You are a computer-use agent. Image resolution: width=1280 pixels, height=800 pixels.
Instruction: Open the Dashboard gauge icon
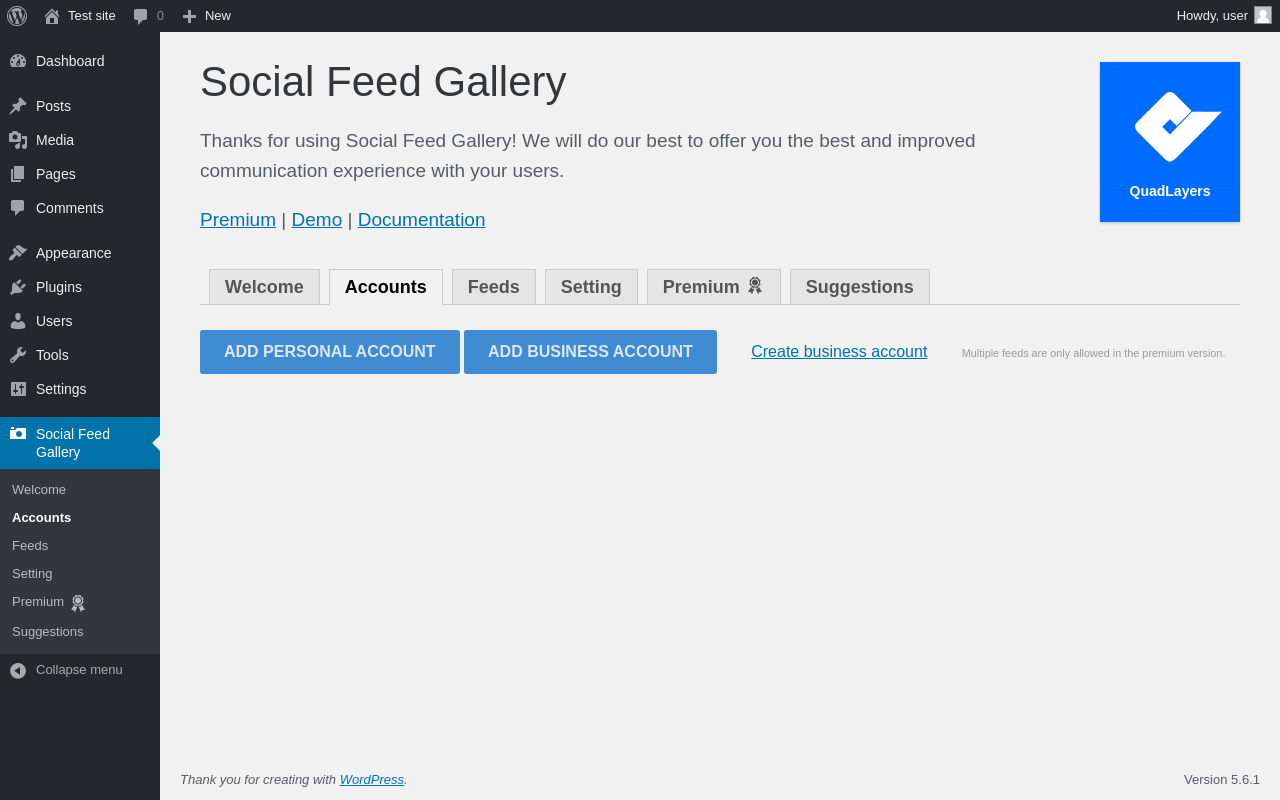[18, 61]
